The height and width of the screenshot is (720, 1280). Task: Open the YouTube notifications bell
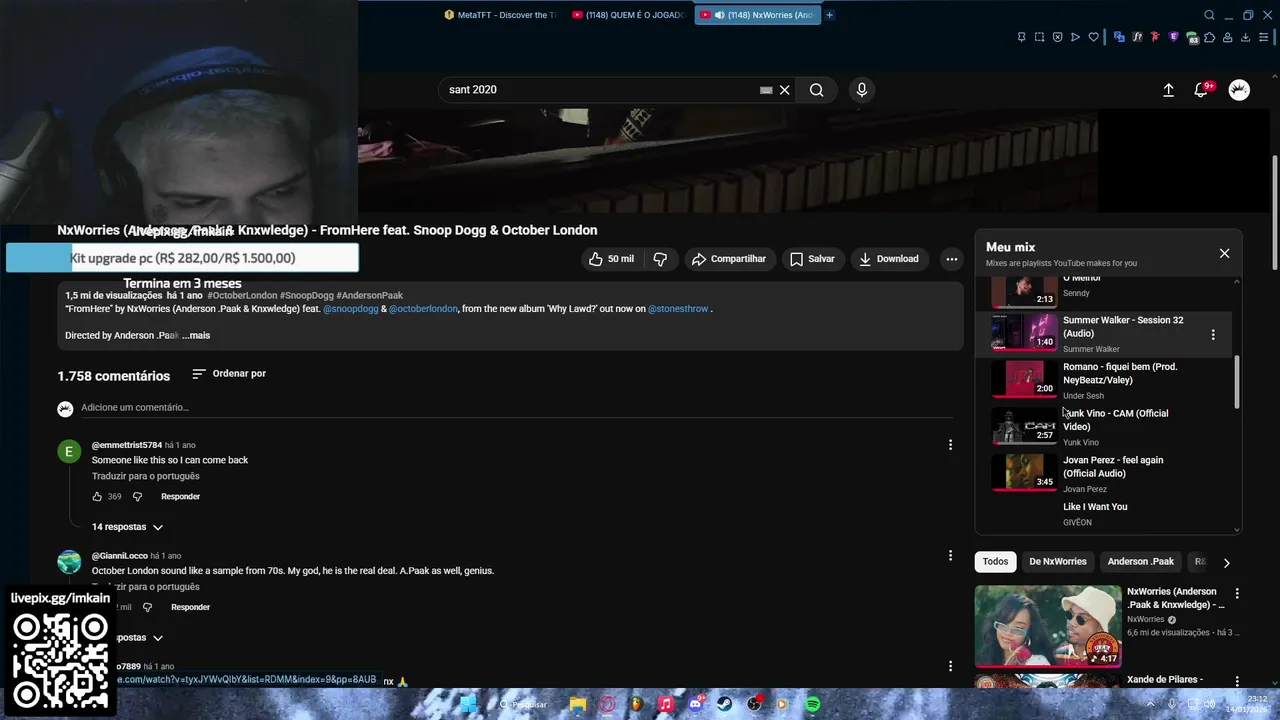click(x=1202, y=90)
